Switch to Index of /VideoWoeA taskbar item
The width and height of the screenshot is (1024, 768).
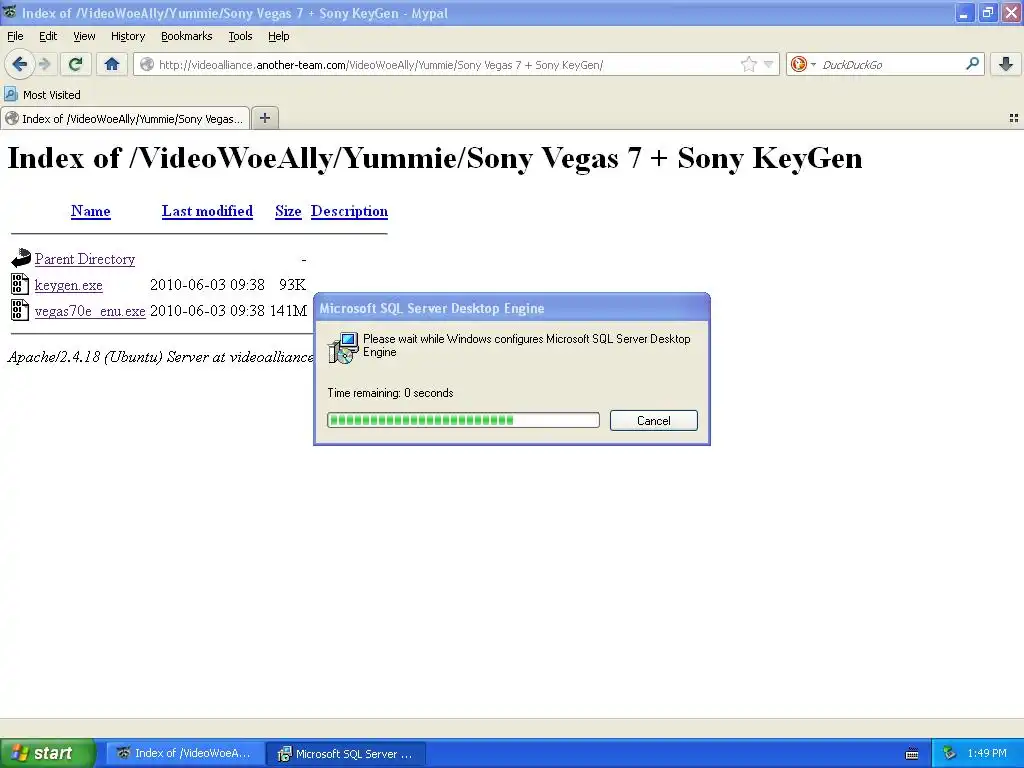tap(185, 754)
